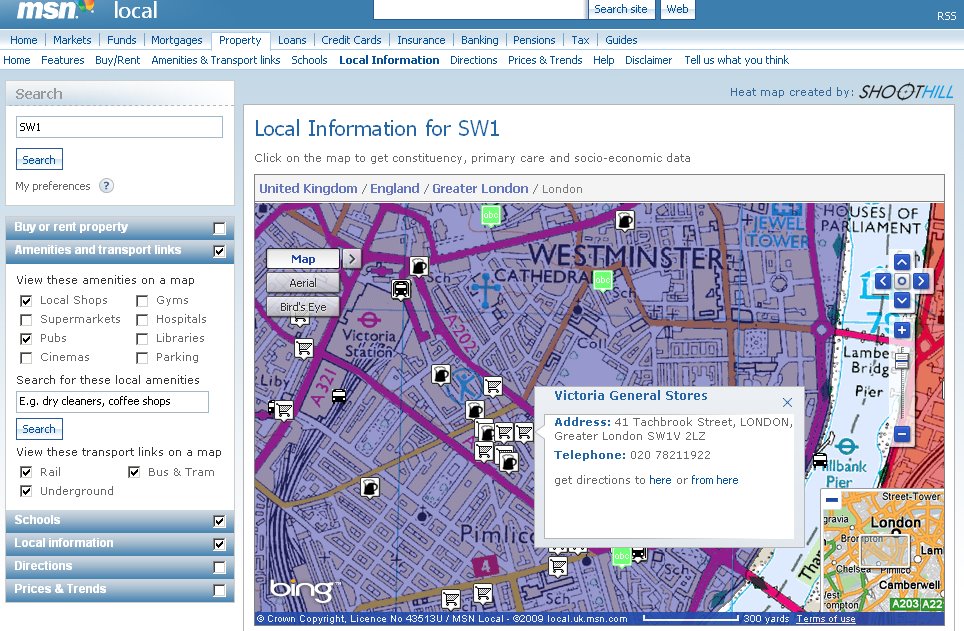Switch to Aerial map view
The width and height of the screenshot is (964, 631).
(302, 283)
